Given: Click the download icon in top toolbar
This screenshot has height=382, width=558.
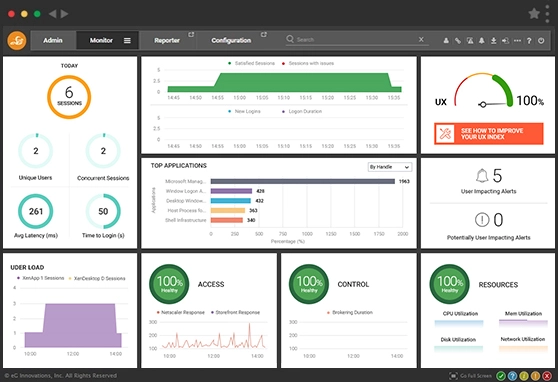Looking at the screenshot, I should pyautogui.click(x=494, y=41).
